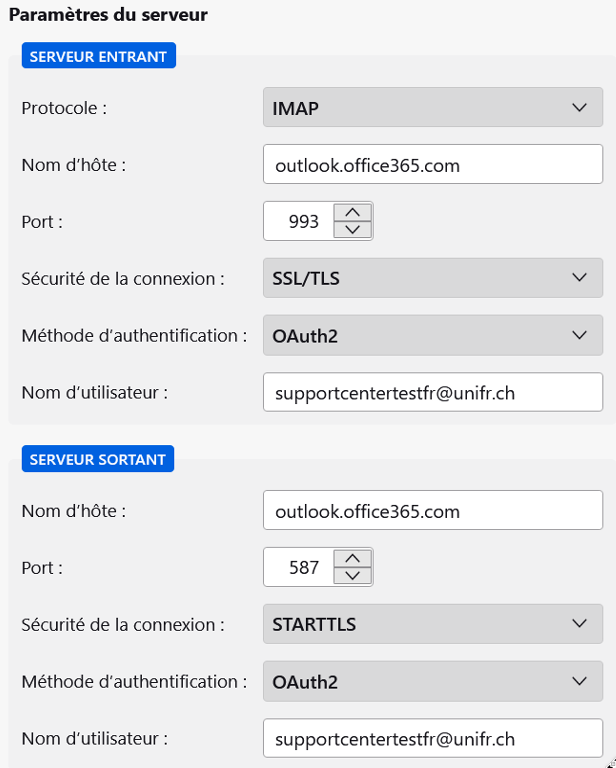This screenshot has width=616, height=768.
Task: Click the outgoing server Nom d'hôte field
Action: click(x=432, y=511)
